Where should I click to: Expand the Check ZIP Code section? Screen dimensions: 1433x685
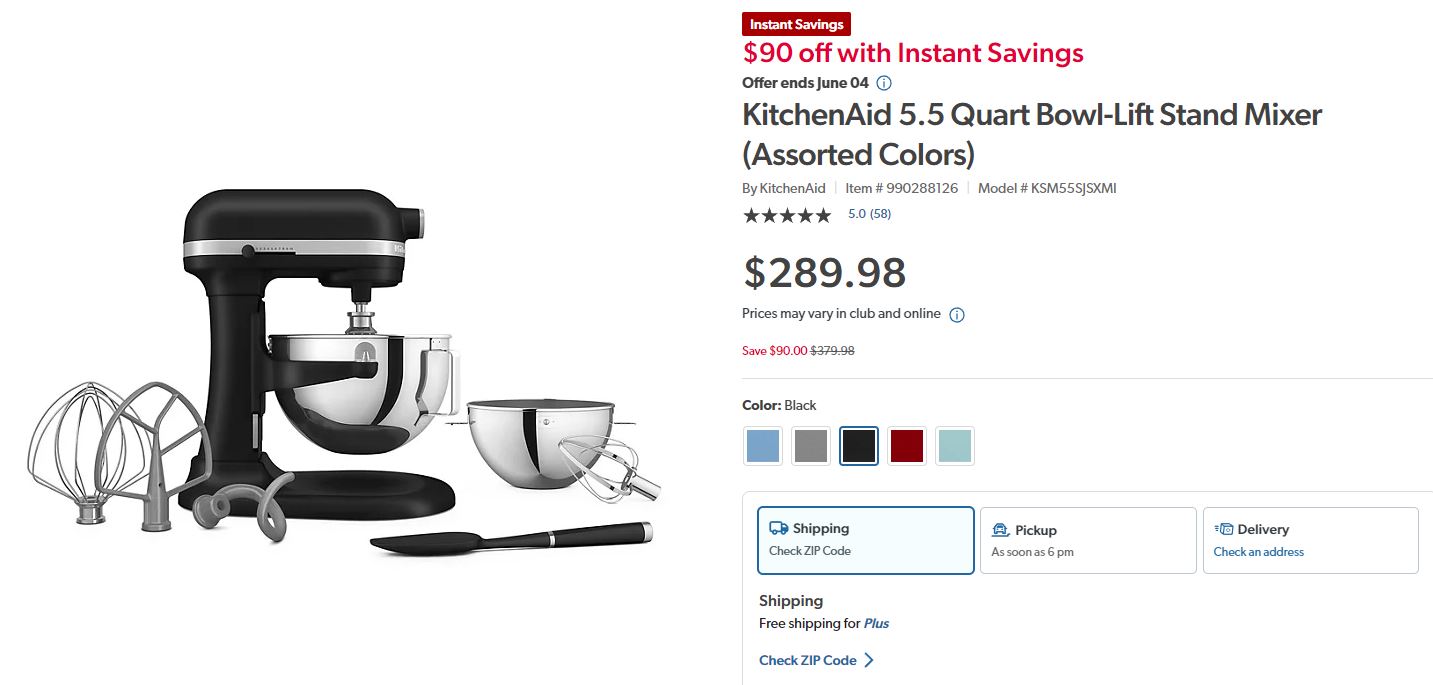click(806, 660)
